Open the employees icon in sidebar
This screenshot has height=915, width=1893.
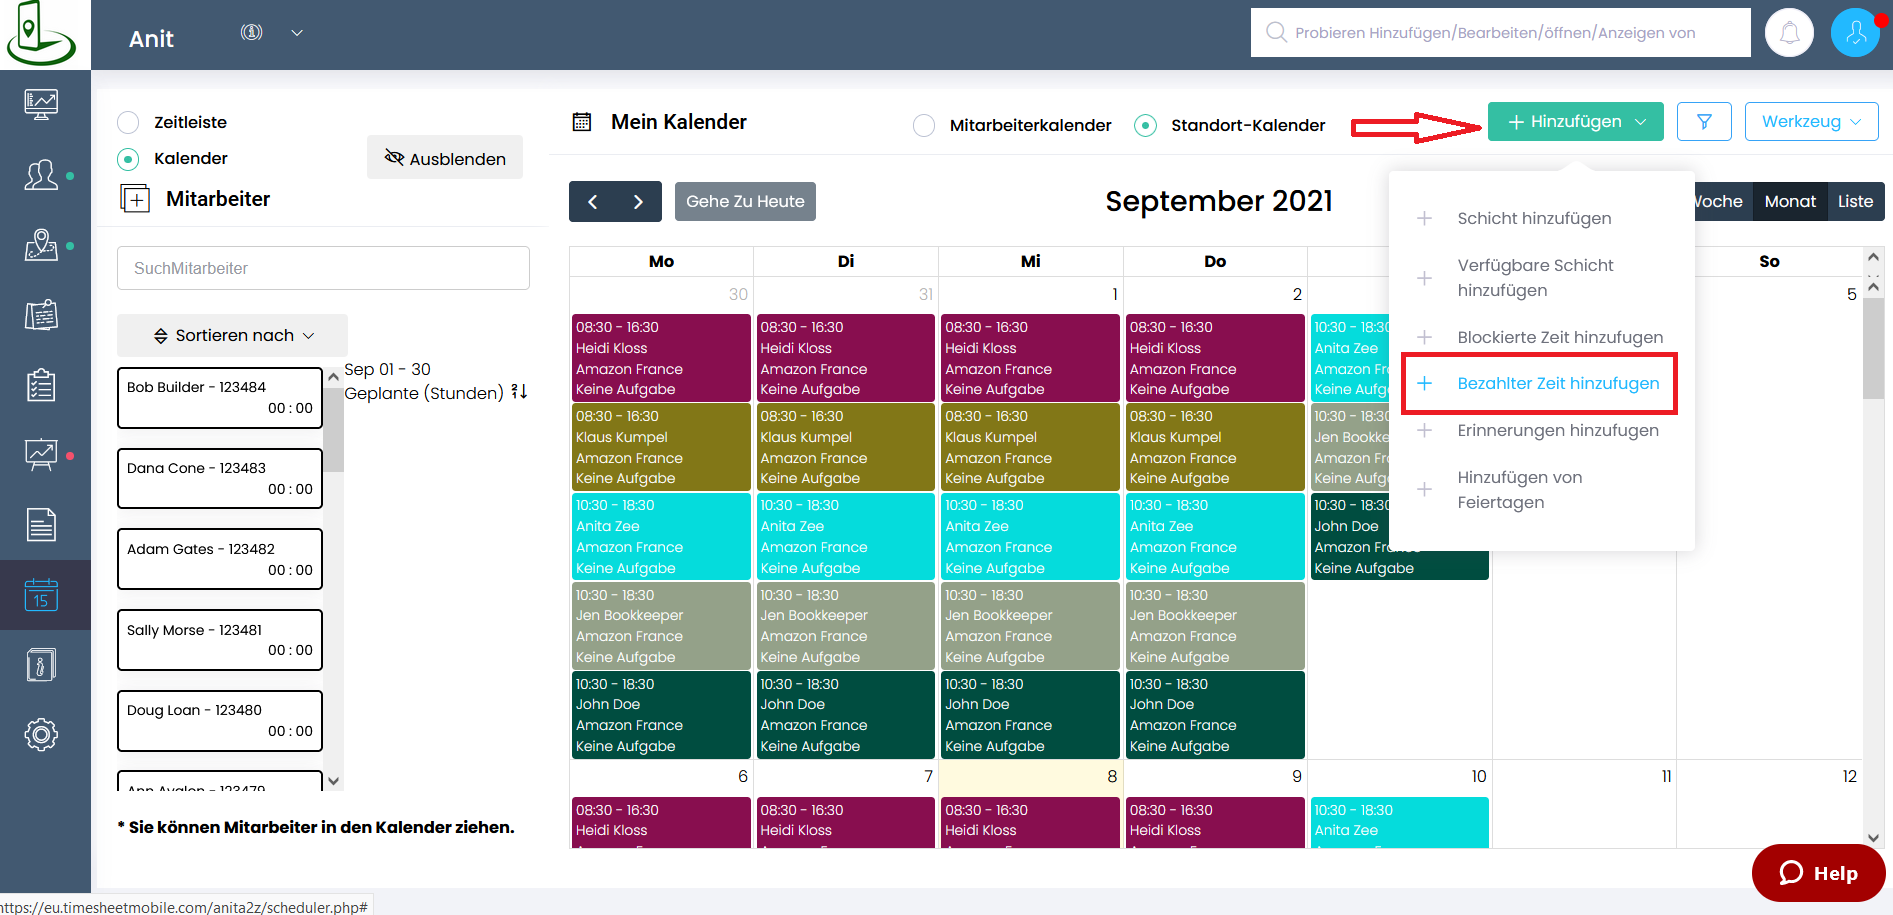click(x=41, y=175)
